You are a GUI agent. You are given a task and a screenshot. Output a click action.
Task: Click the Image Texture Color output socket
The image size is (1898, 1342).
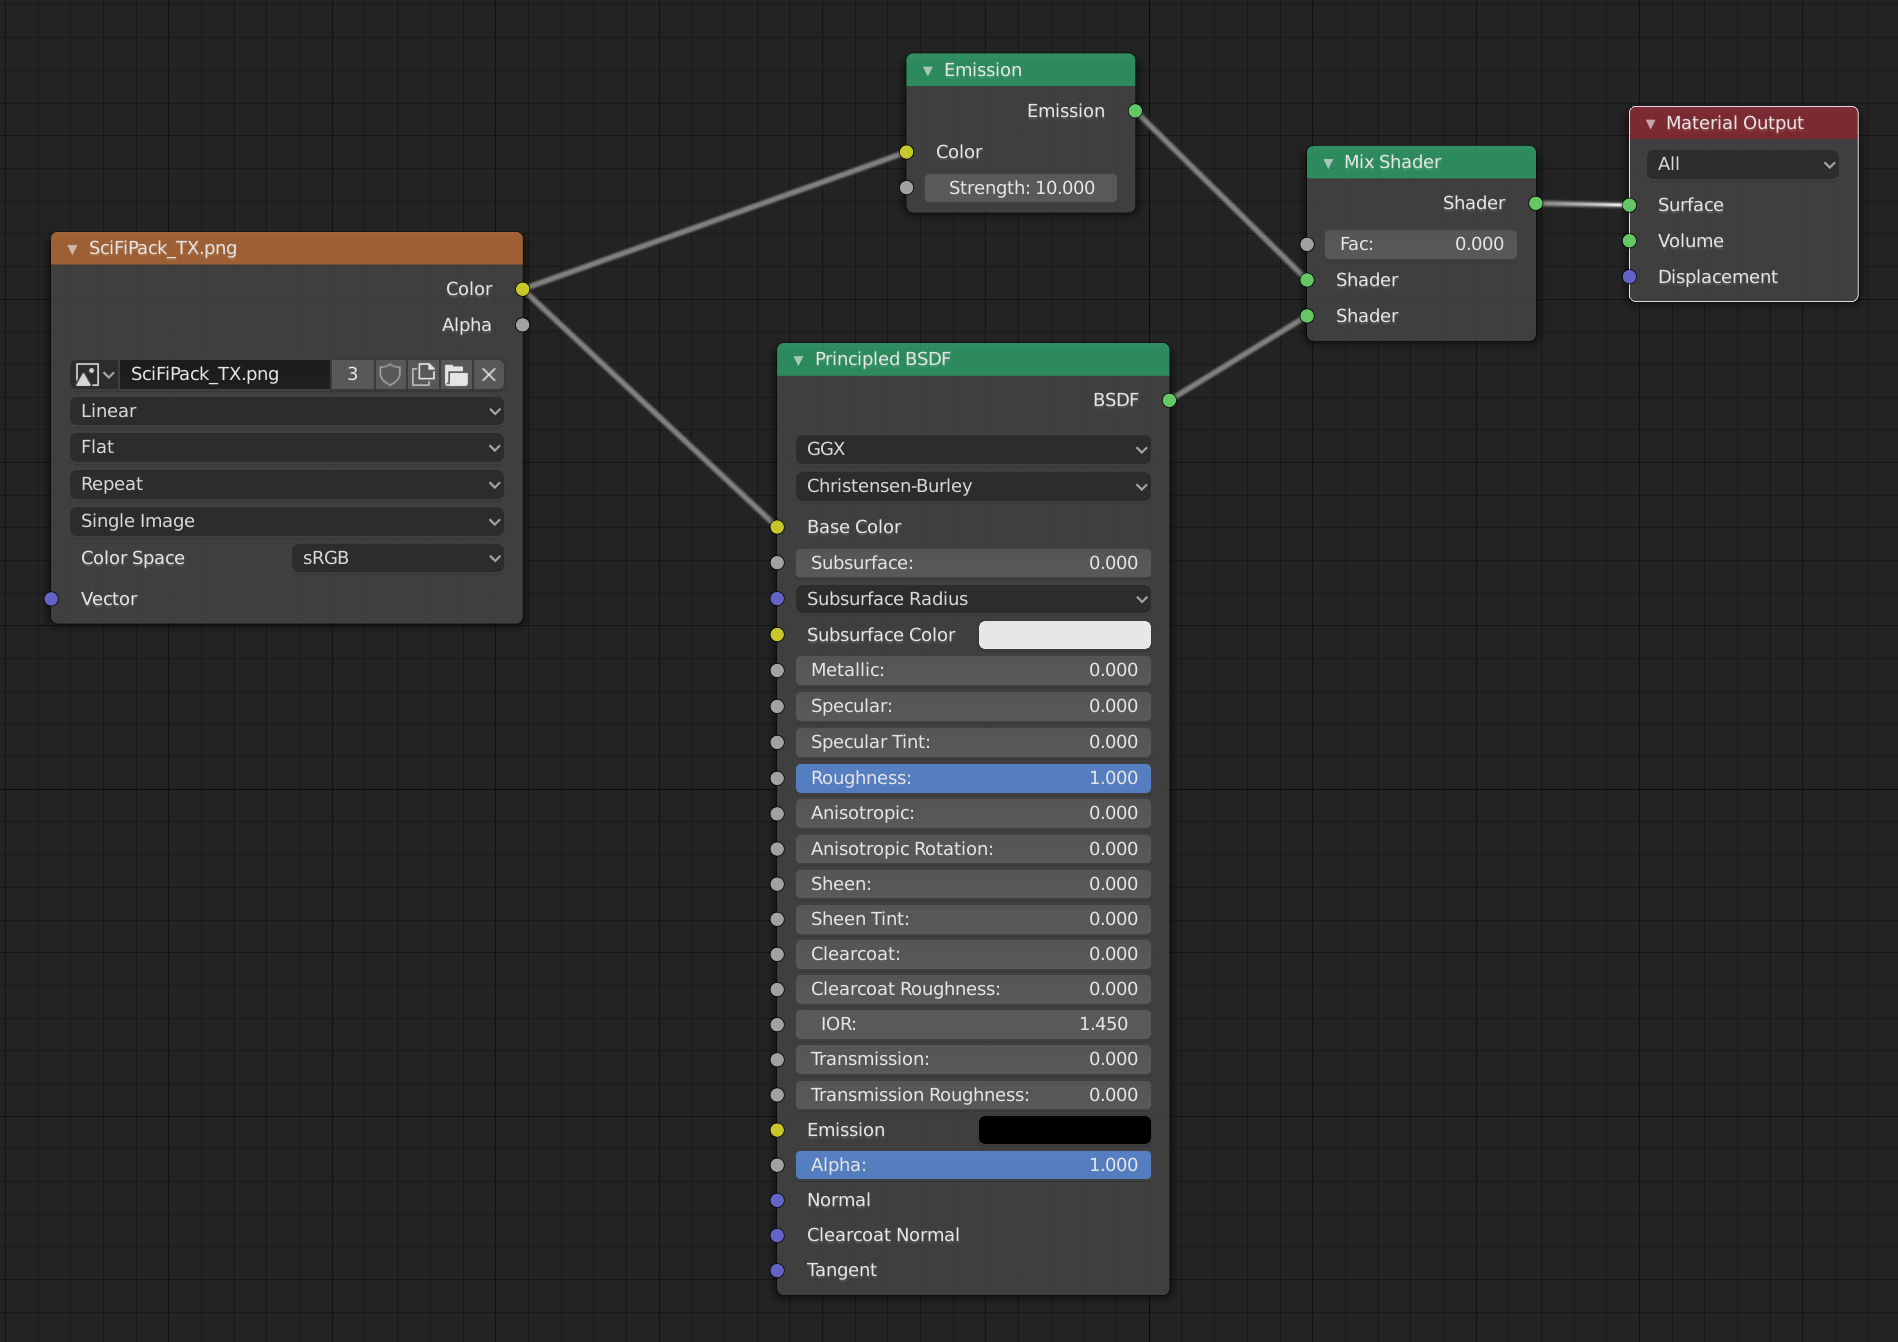[522, 289]
